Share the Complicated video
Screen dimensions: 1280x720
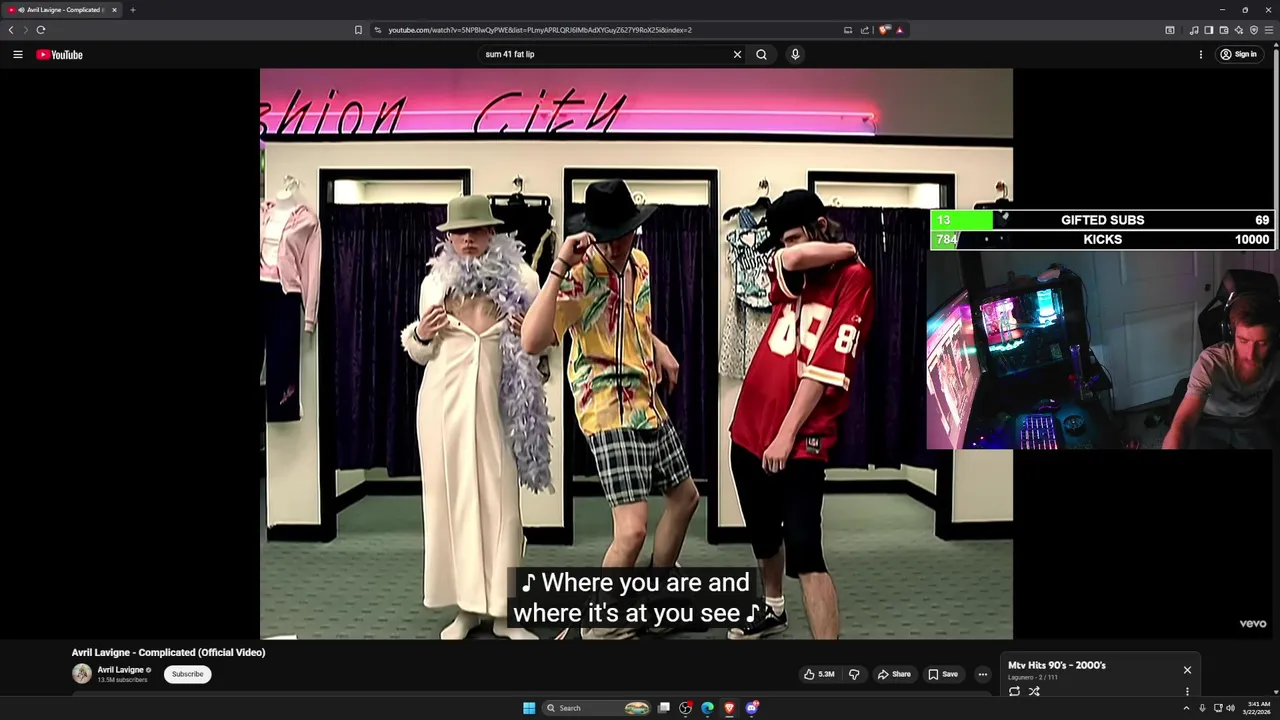pyautogui.click(x=894, y=674)
